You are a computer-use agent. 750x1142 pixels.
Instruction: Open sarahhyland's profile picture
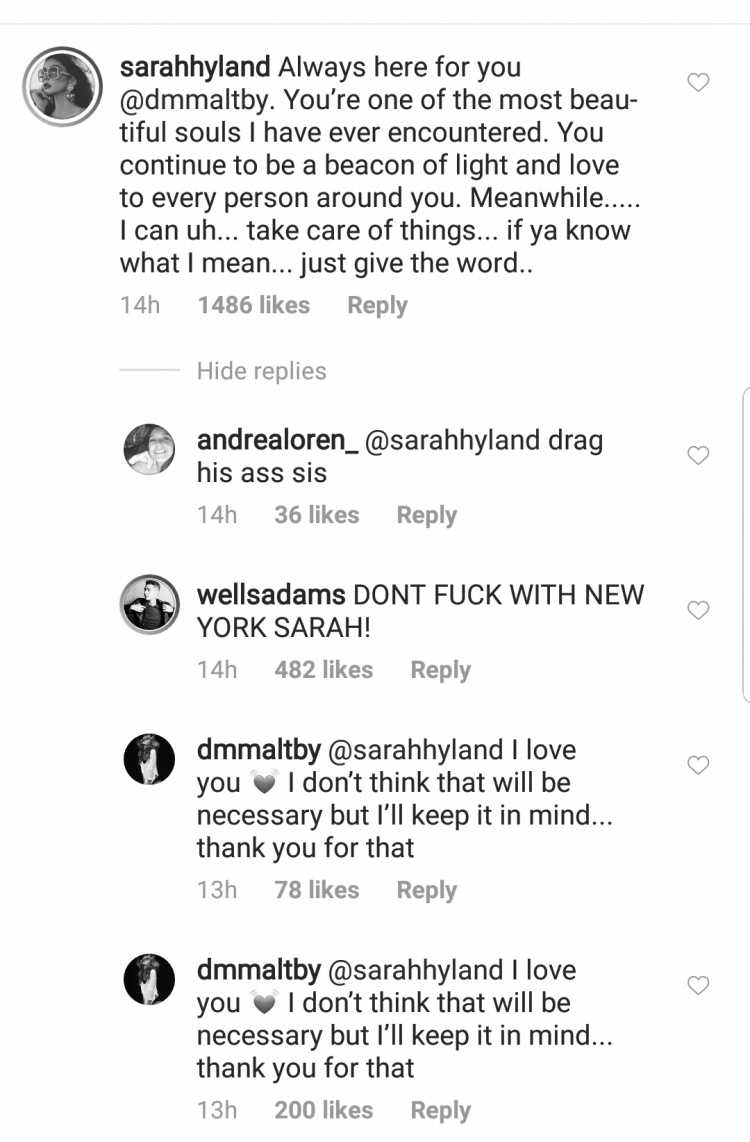tap(63, 87)
